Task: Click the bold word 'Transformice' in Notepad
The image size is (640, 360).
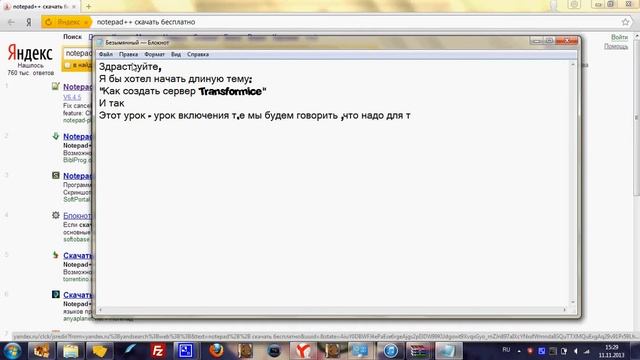Action: pos(230,91)
